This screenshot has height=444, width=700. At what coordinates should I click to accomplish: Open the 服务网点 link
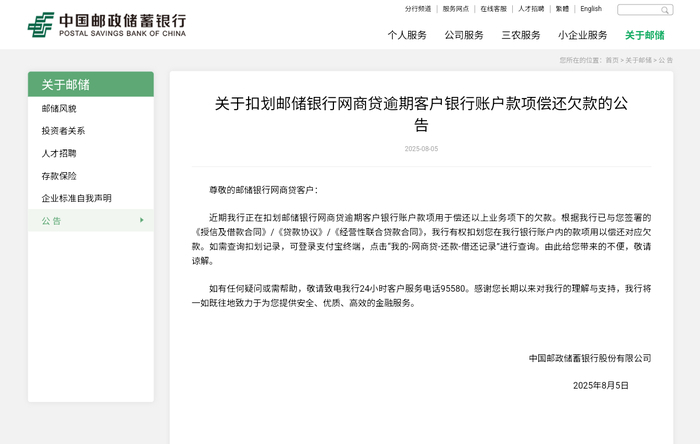tap(456, 9)
